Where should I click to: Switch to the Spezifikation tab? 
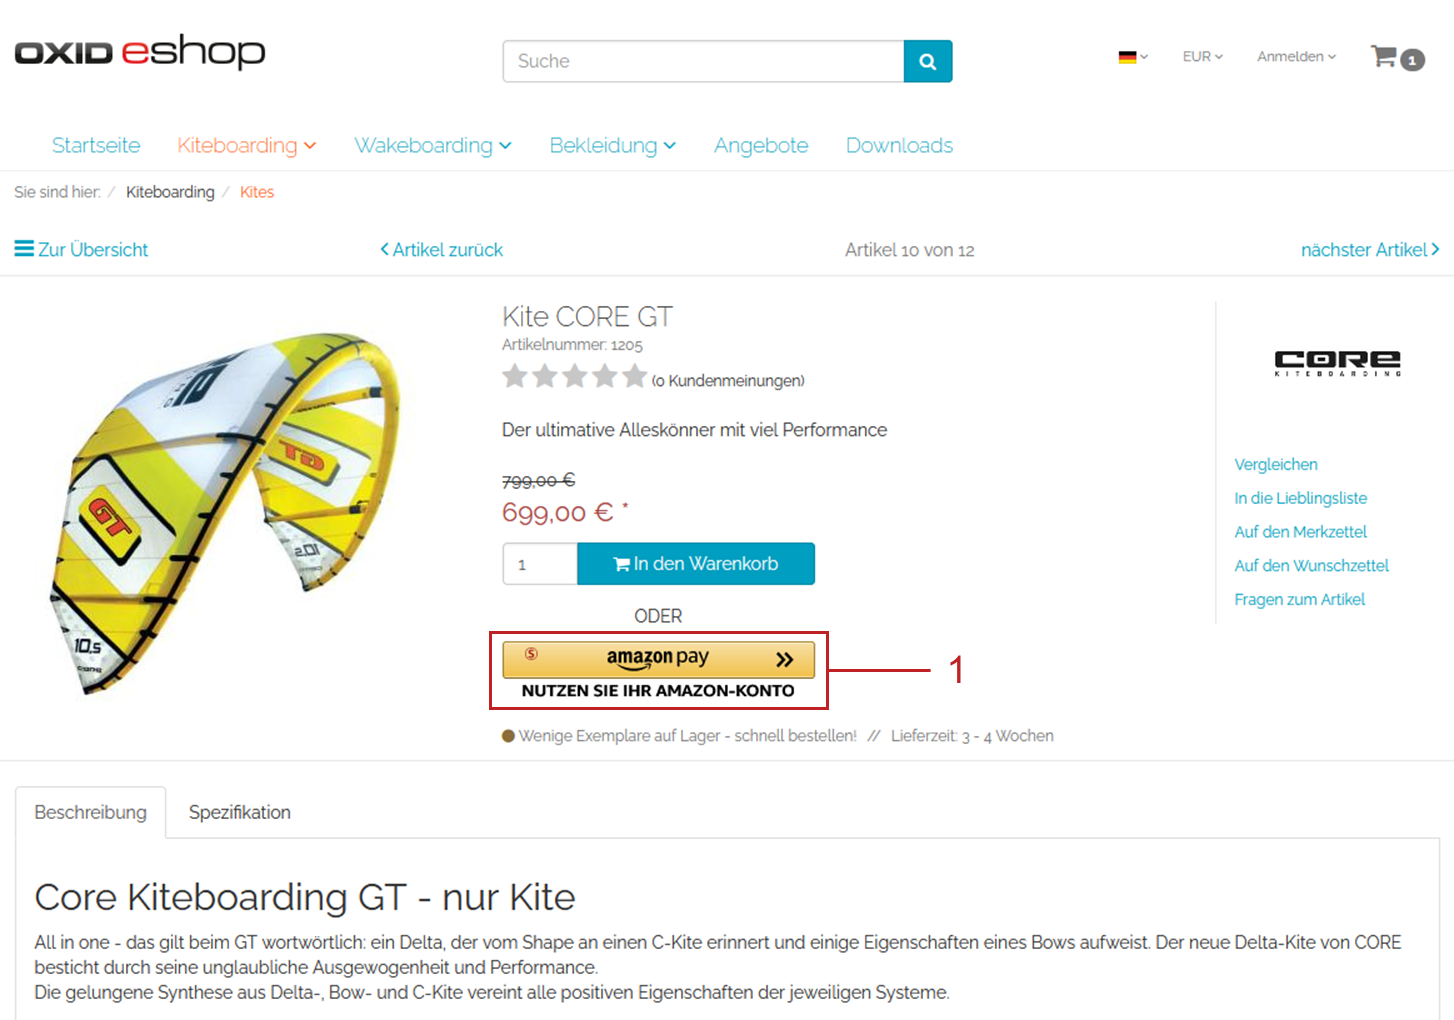point(240,812)
